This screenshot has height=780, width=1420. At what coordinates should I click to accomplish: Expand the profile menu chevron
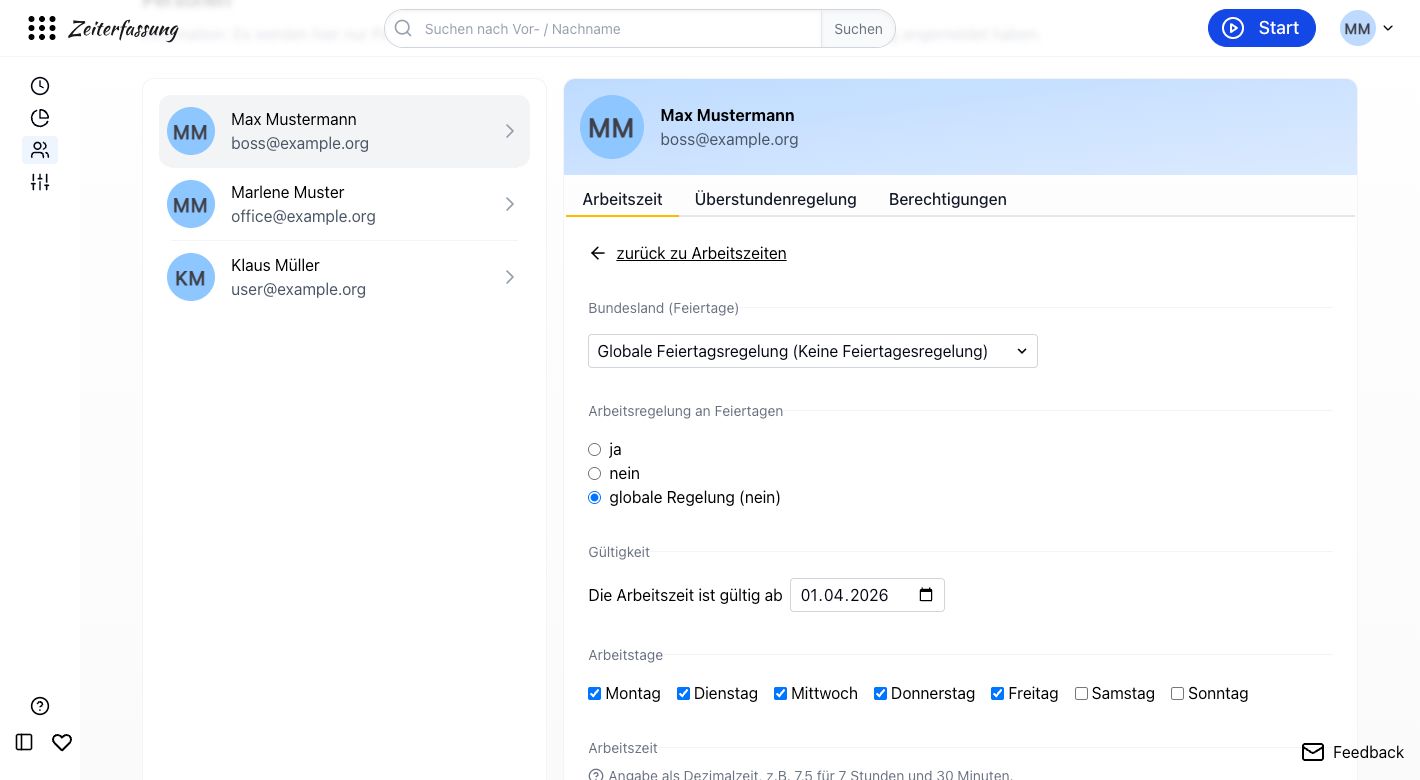click(1388, 29)
